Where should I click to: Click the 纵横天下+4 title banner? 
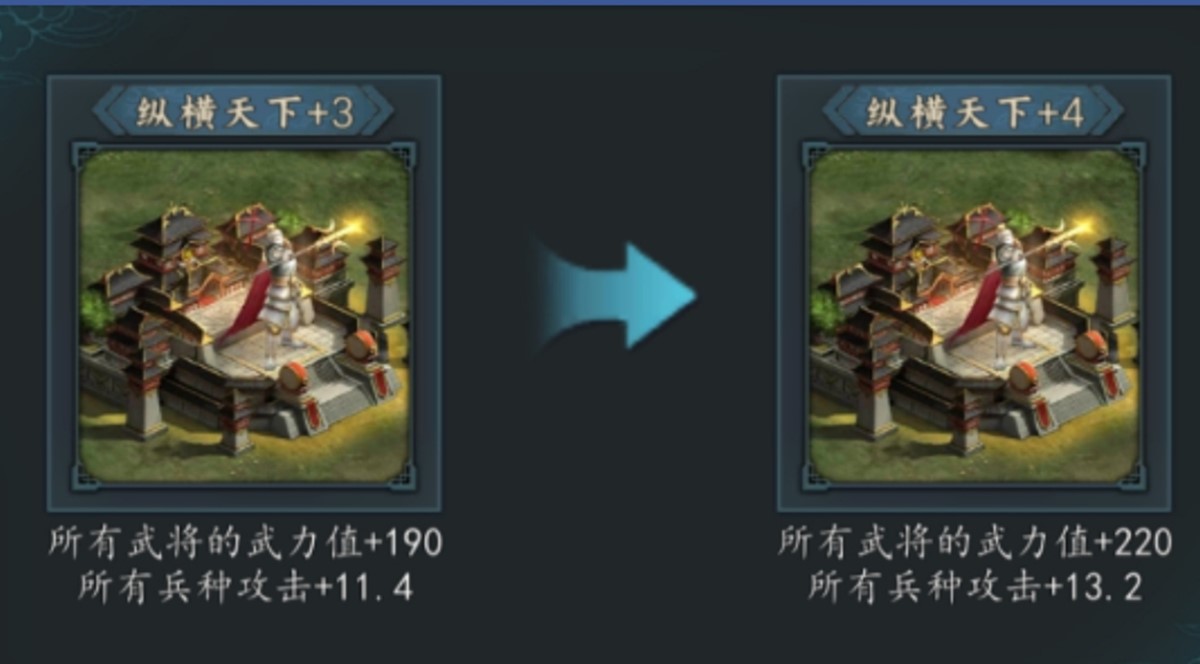[x=973, y=112]
